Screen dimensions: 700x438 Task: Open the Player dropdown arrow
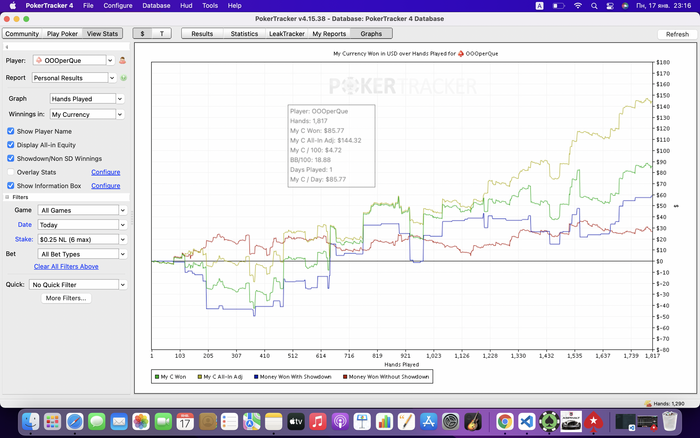coord(110,60)
